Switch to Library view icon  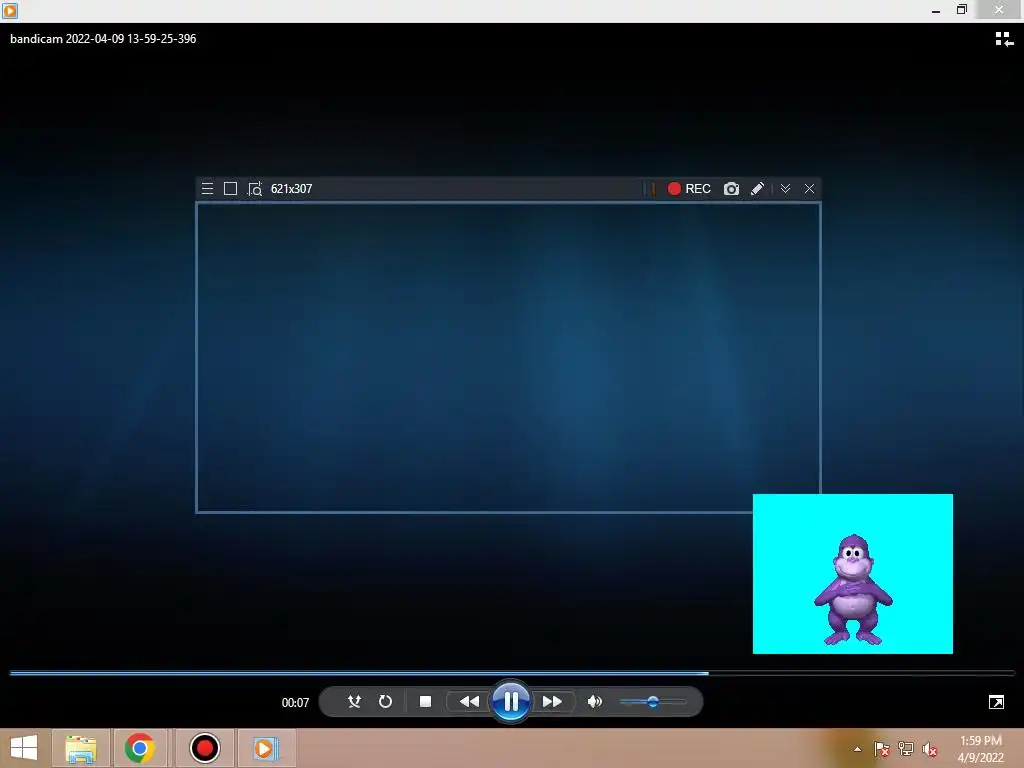[x=1004, y=40]
